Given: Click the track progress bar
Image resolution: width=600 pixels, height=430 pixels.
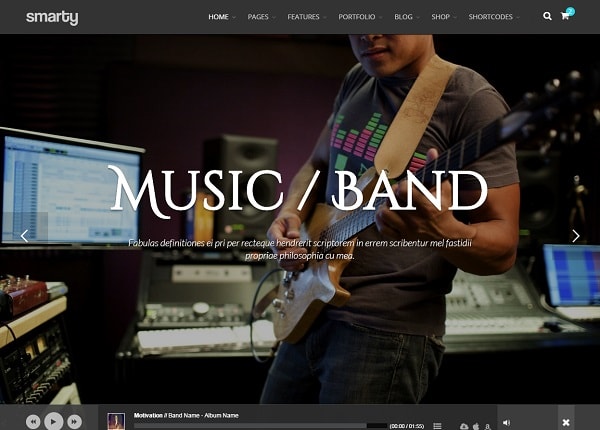Looking at the screenshot, I should click(x=260, y=426).
